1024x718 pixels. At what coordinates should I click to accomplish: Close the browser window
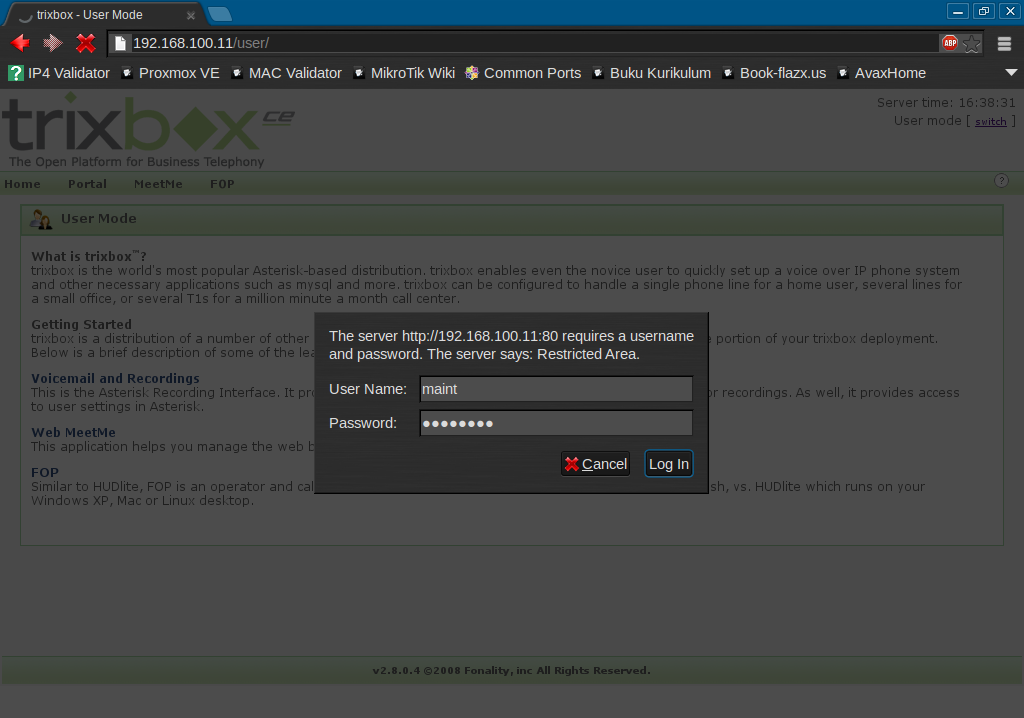(1010, 11)
